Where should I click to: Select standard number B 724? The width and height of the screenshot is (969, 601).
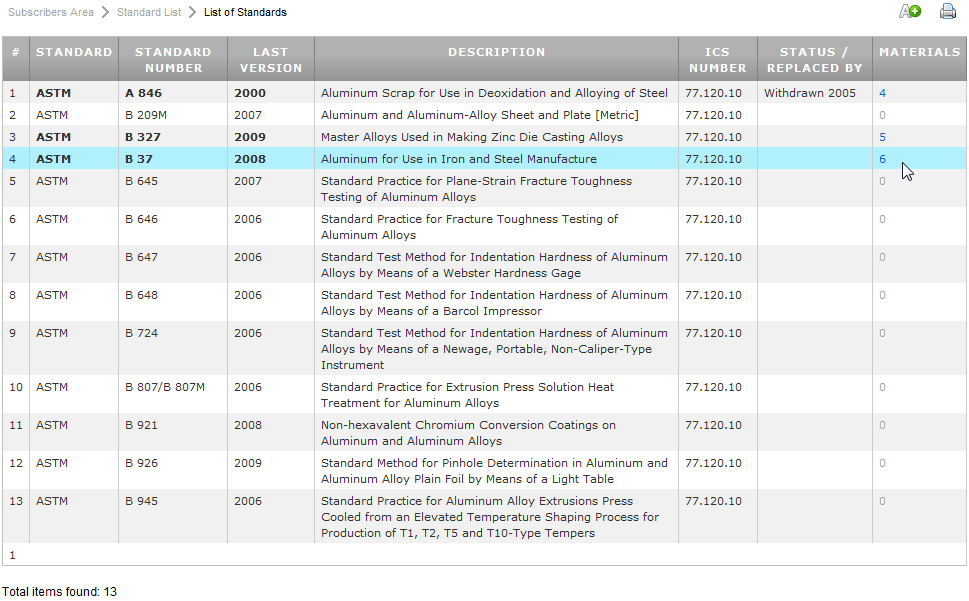(x=142, y=334)
